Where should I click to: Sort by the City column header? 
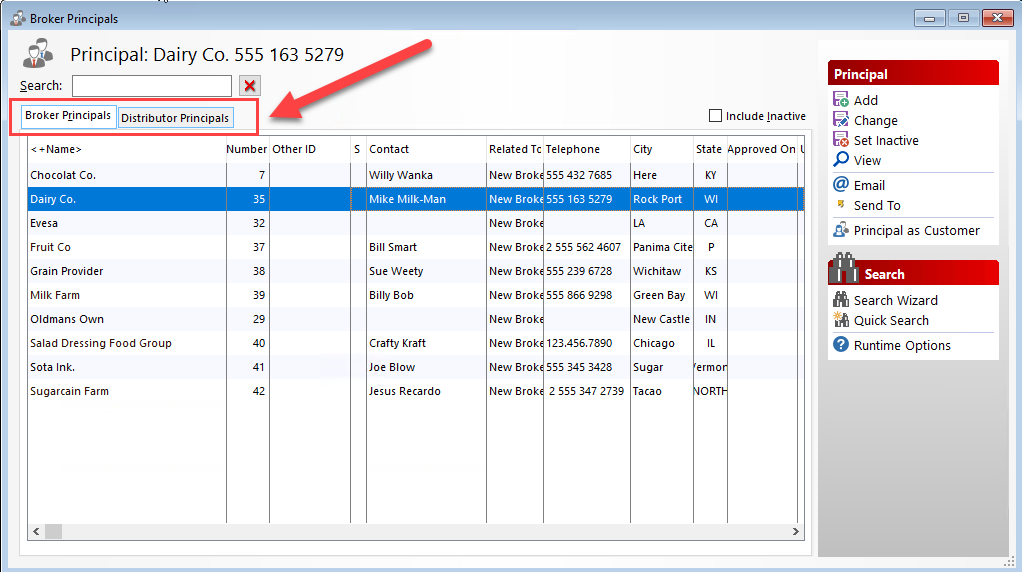point(662,149)
